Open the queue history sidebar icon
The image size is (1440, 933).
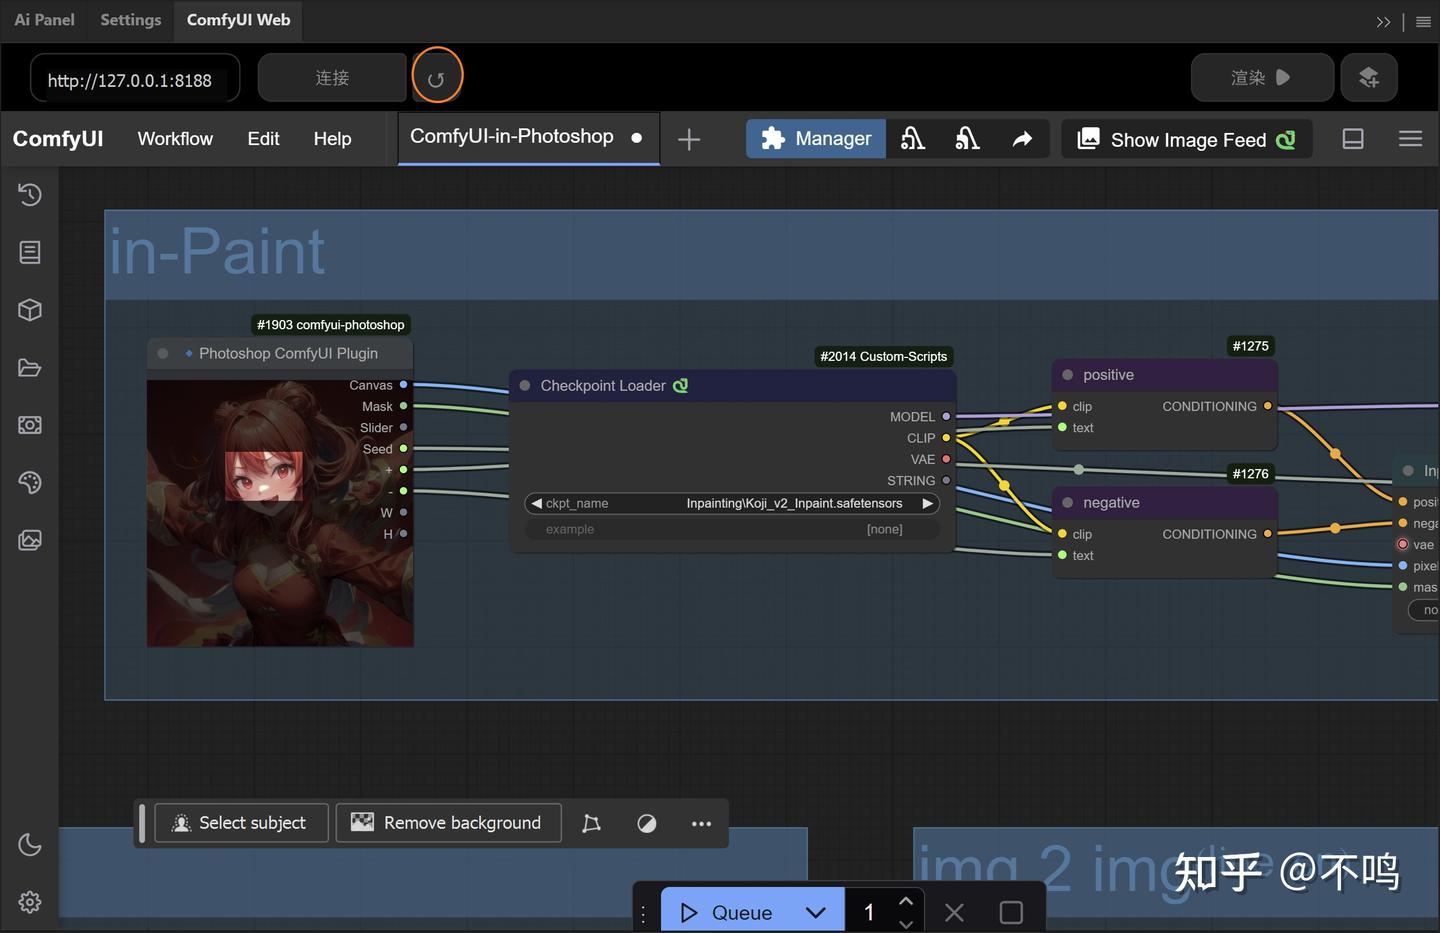point(30,194)
